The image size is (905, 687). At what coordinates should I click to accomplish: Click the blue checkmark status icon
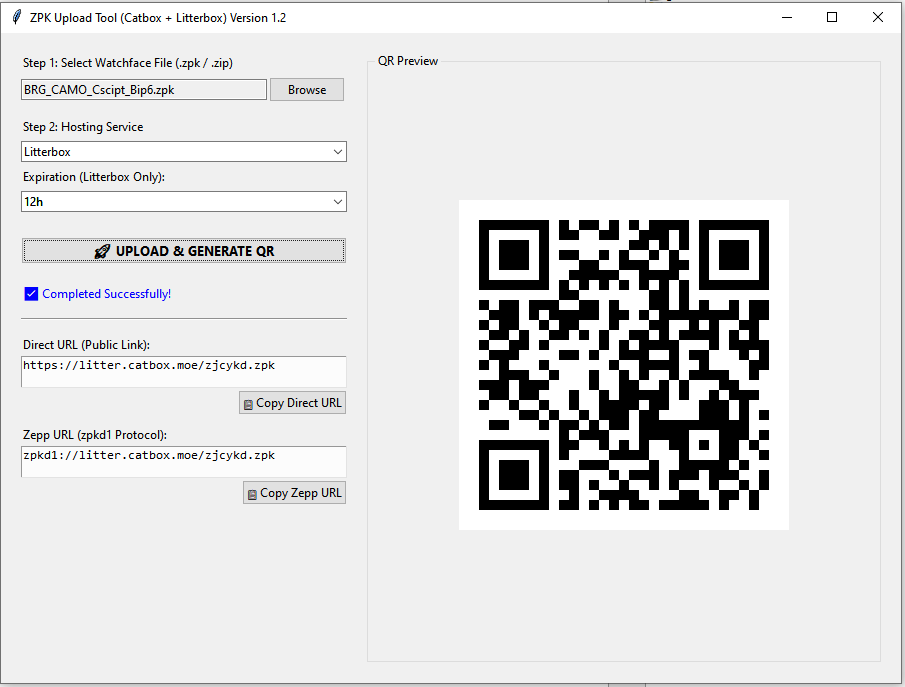click(x=31, y=294)
